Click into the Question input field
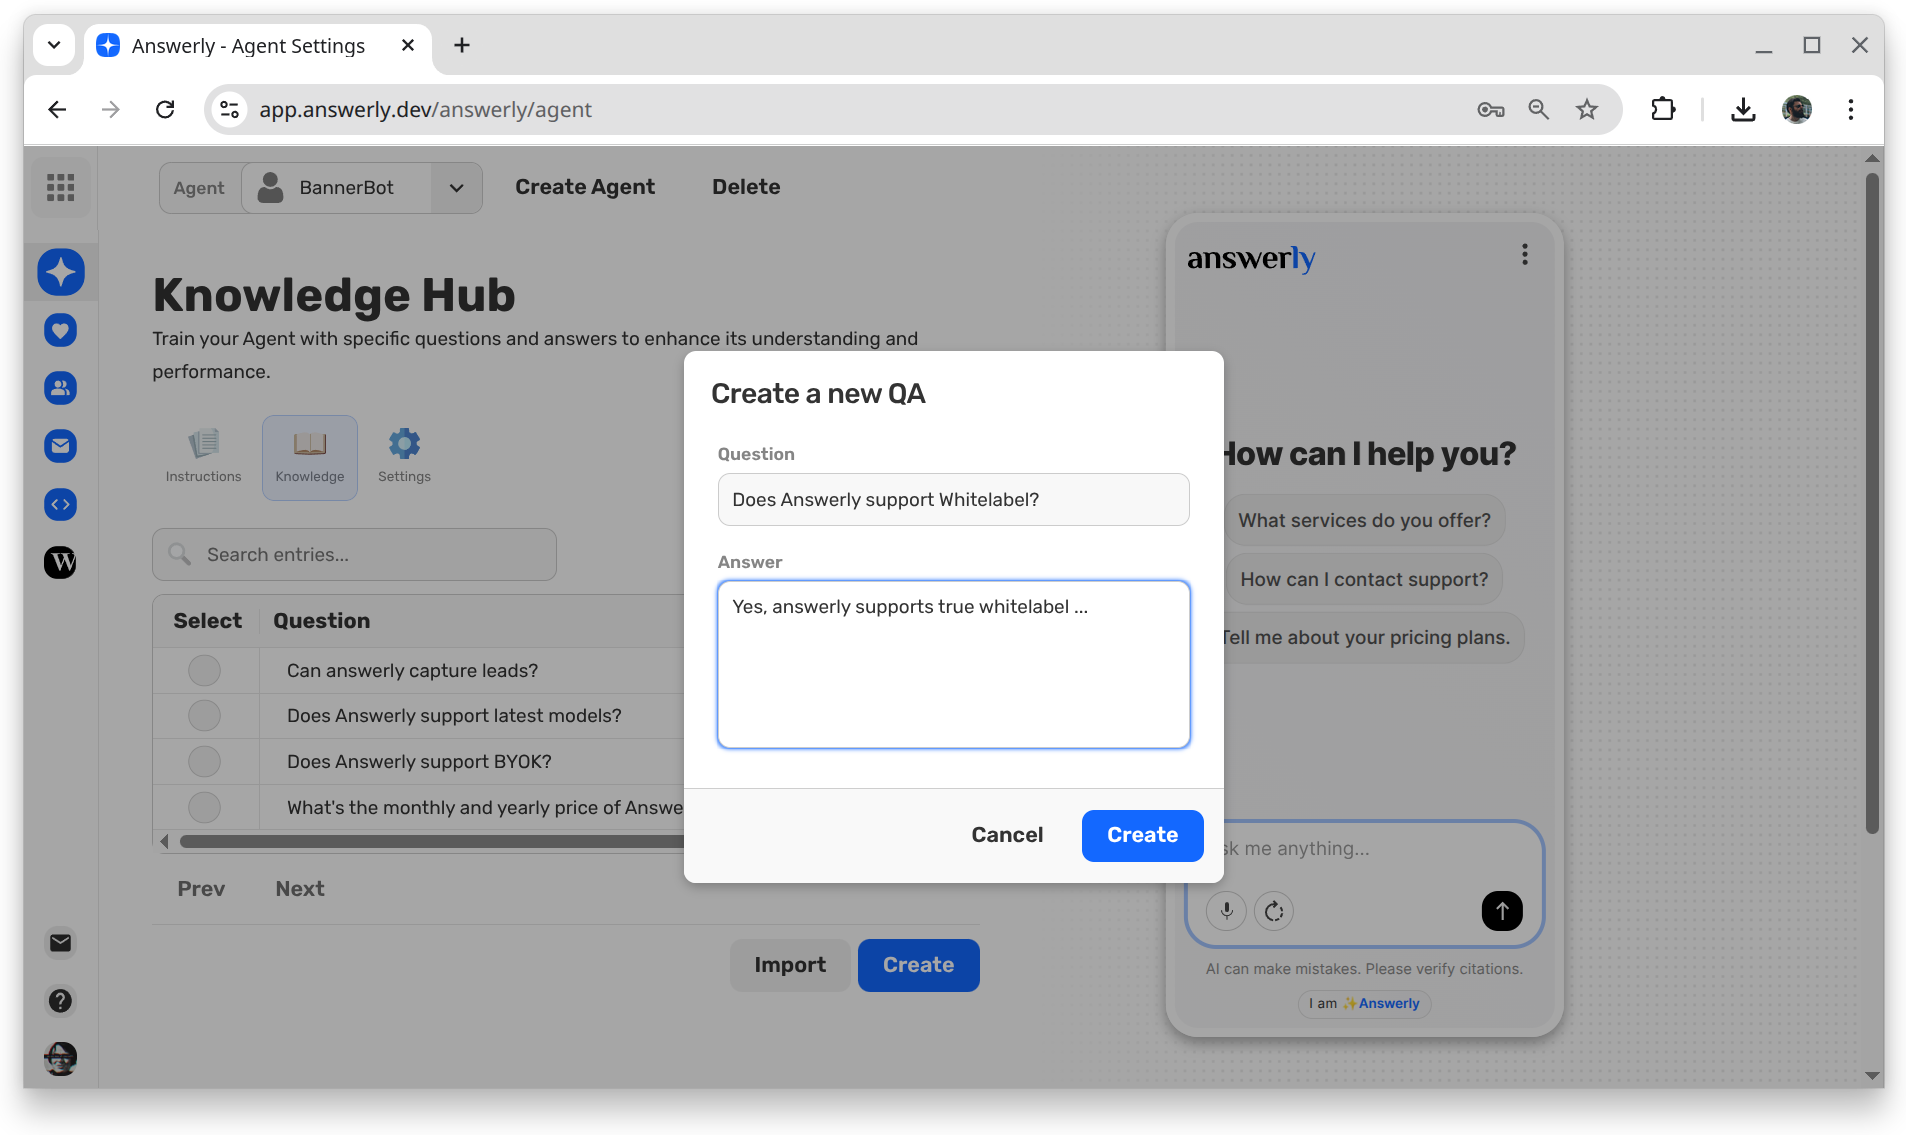The width and height of the screenshot is (1906, 1135). pyautogui.click(x=953, y=500)
